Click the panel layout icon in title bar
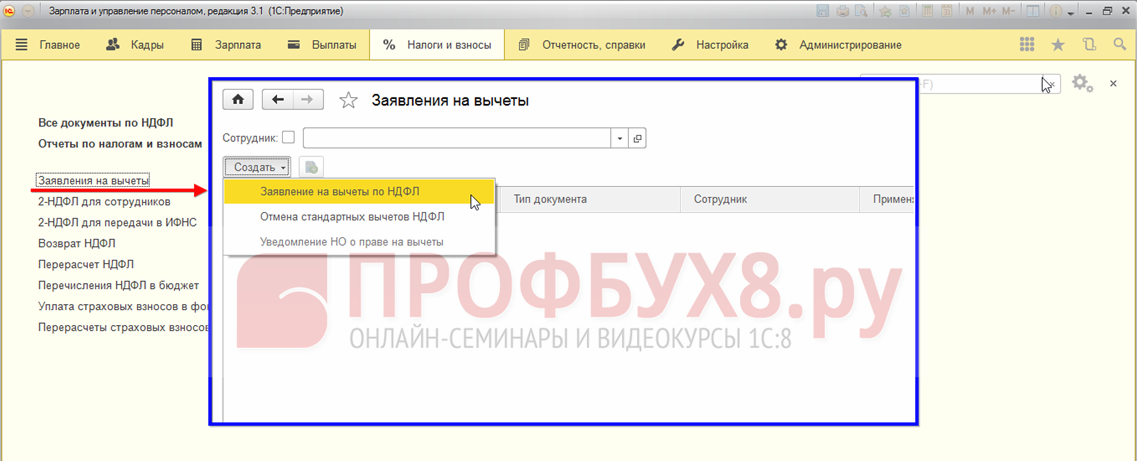 click(x=1032, y=12)
